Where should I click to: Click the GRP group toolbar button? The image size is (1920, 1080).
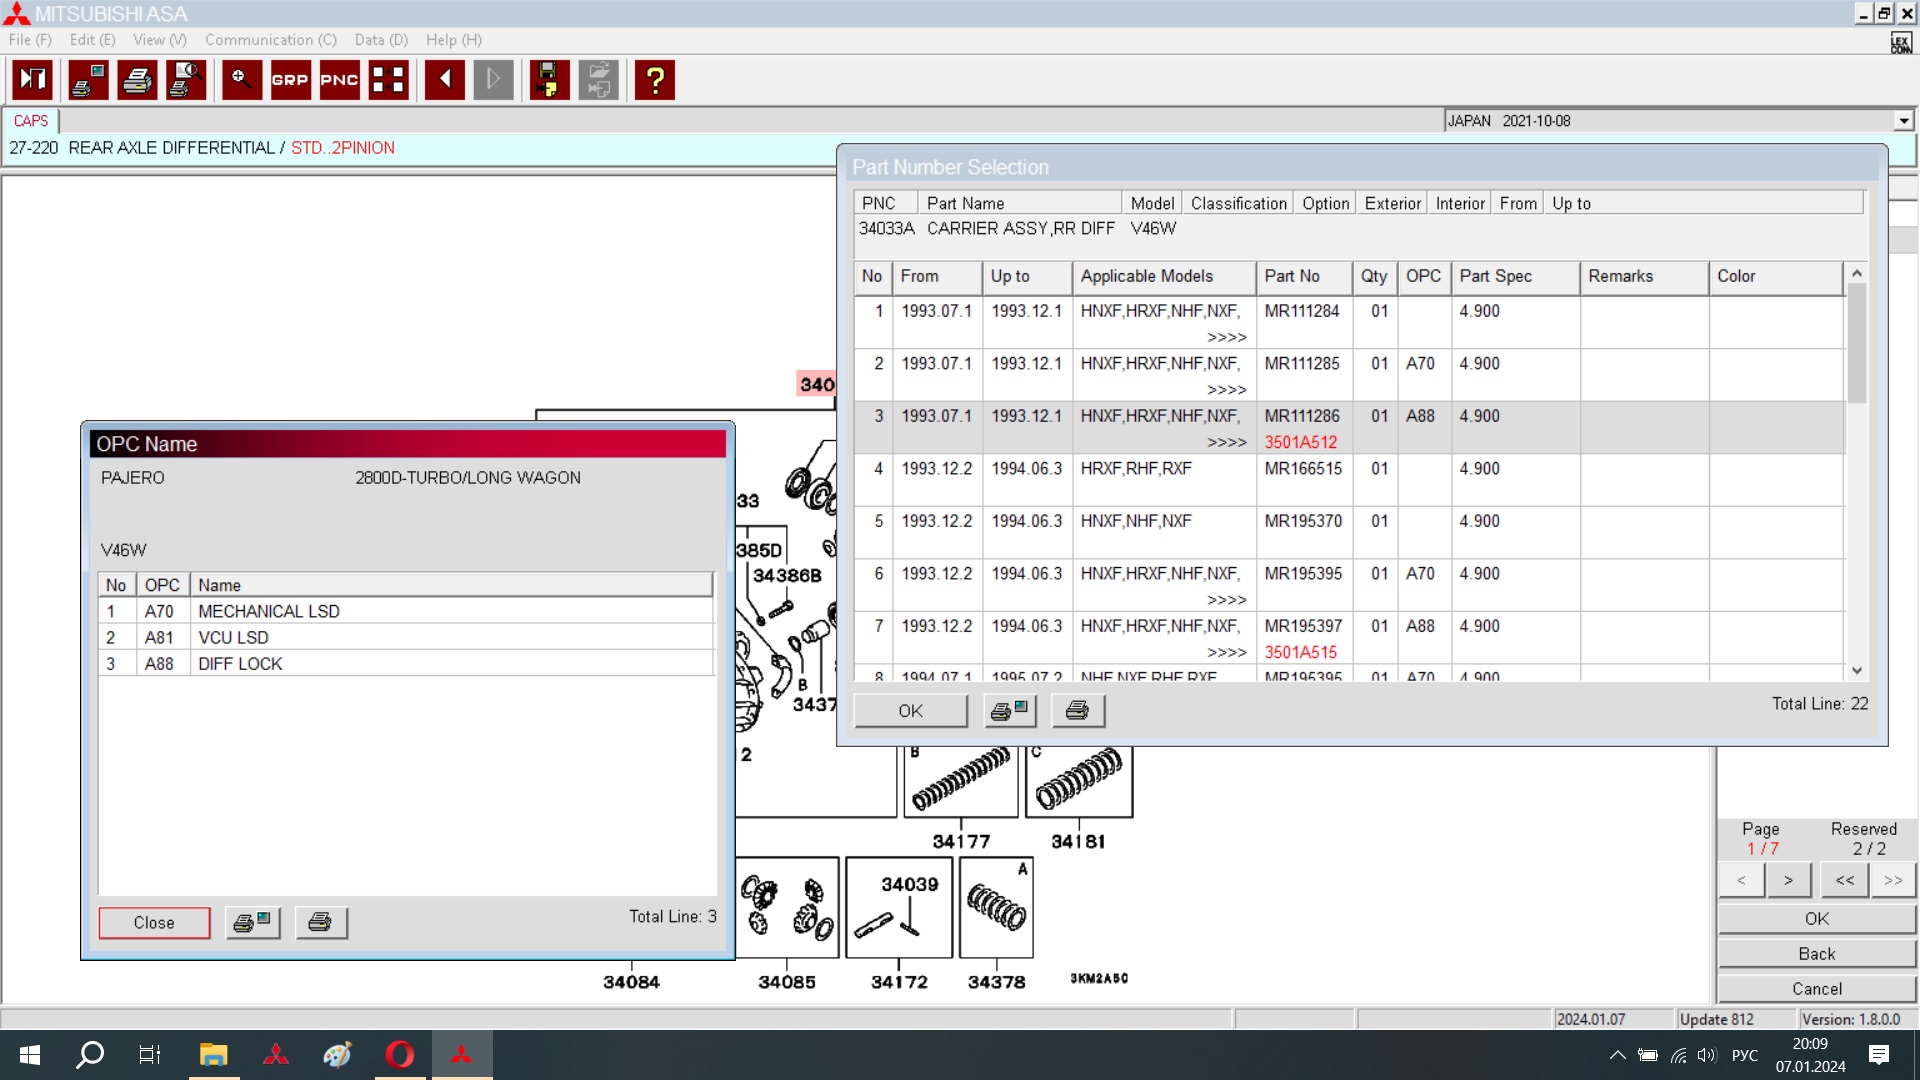290,80
